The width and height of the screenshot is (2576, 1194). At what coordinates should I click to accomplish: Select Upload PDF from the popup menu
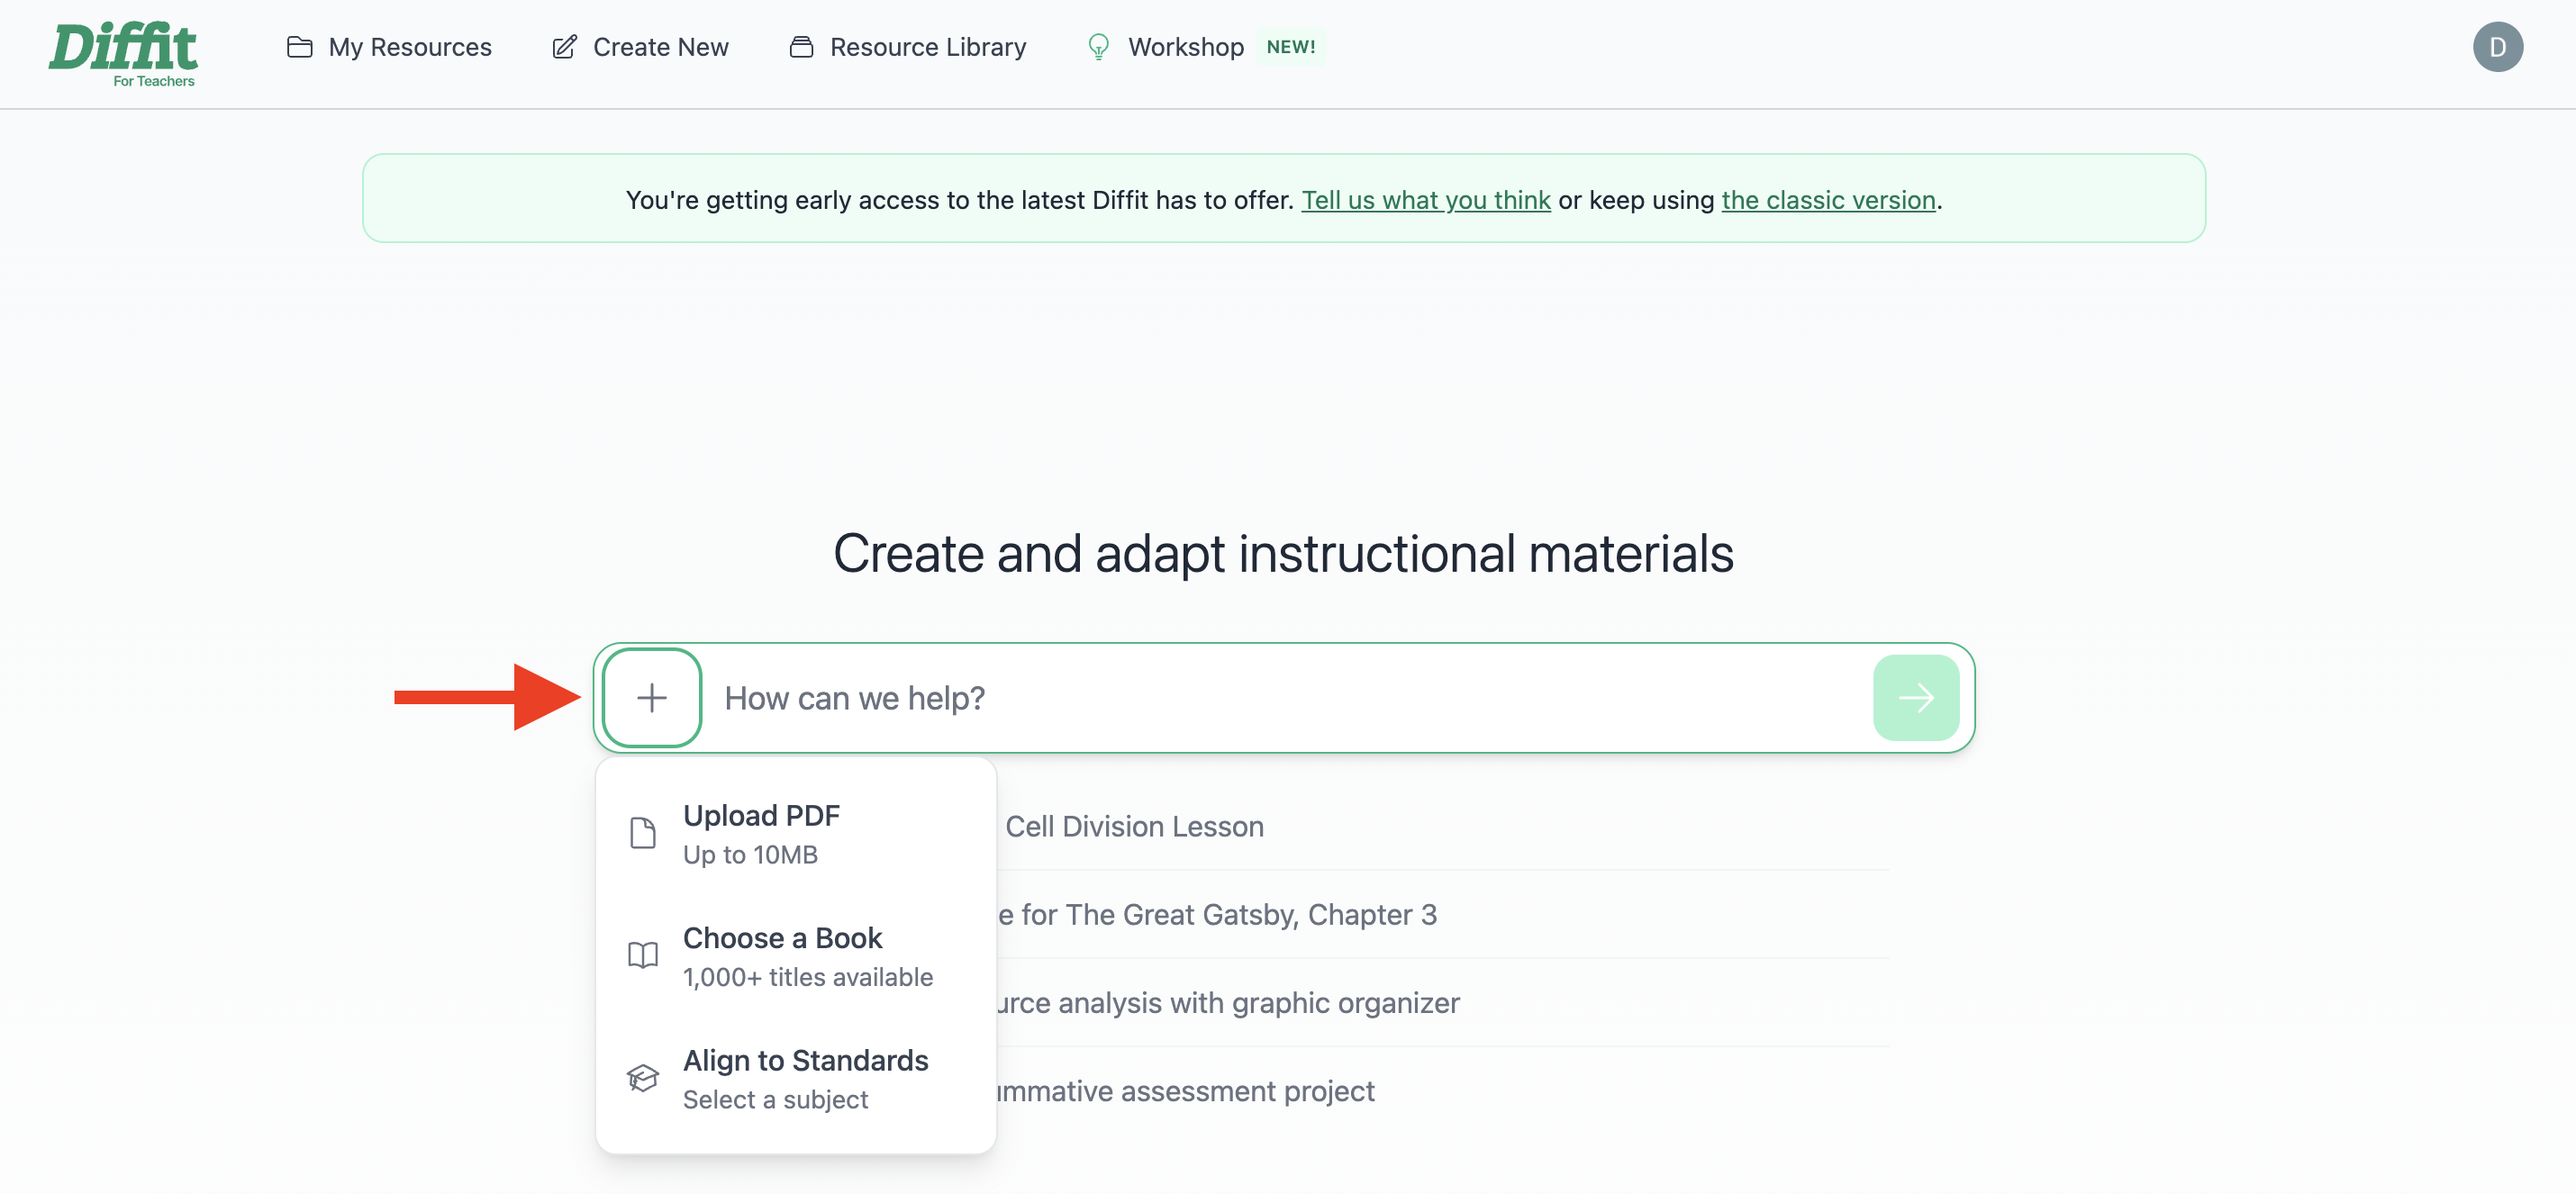[x=796, y=833]
